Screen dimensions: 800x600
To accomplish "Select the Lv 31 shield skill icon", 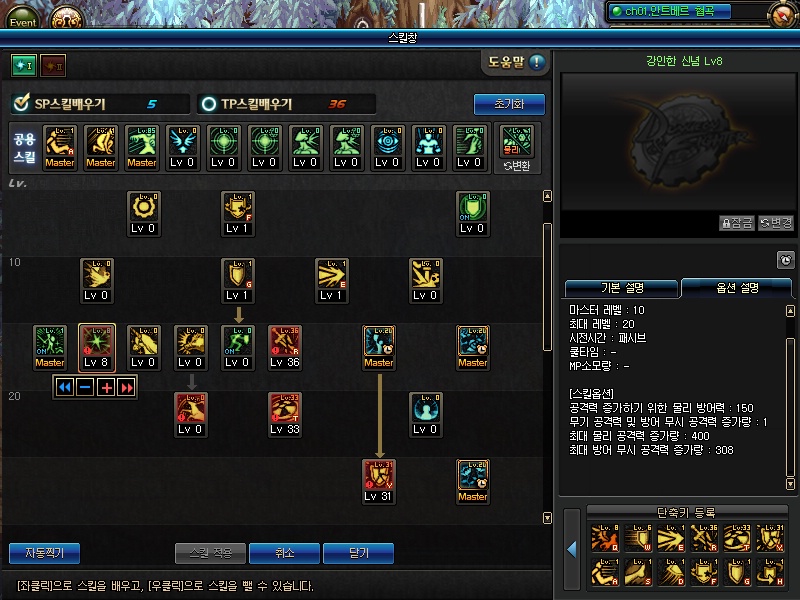I will tap(379, 476).
